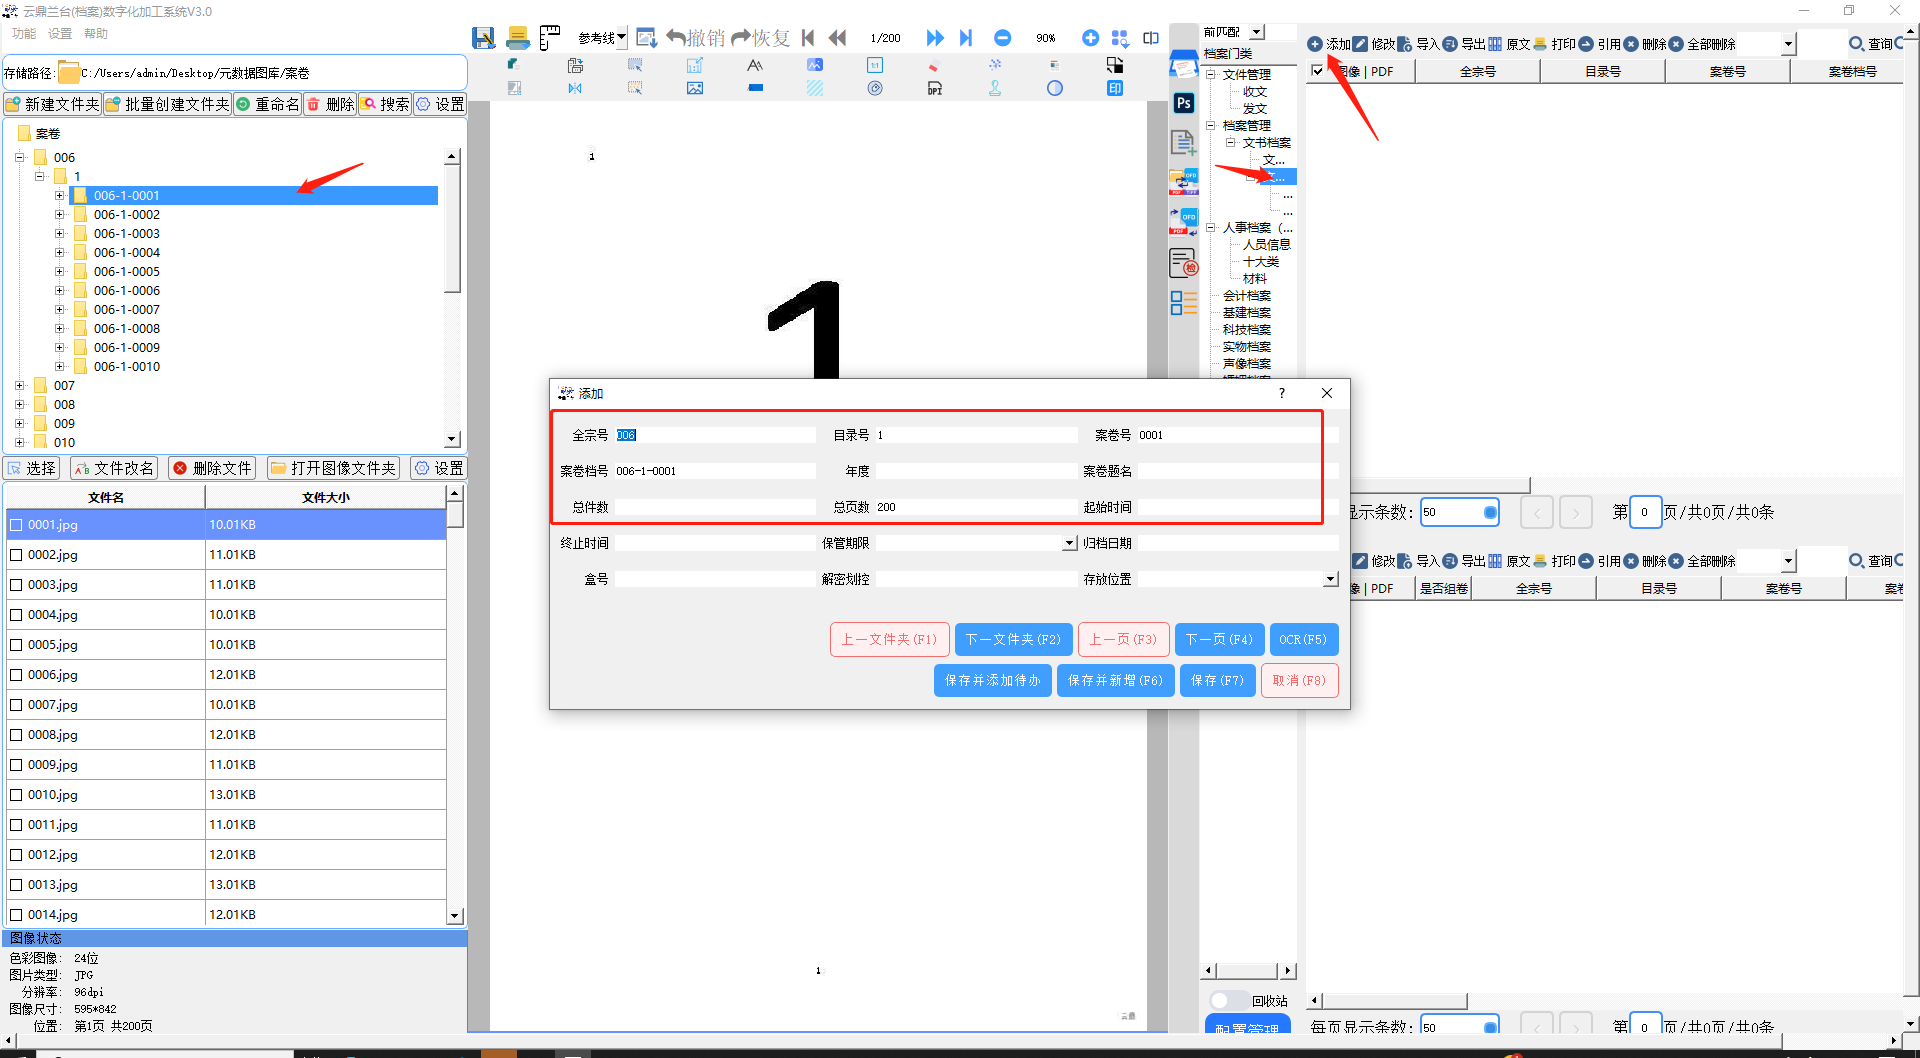Open the 帮助 menu

(96, 34)
